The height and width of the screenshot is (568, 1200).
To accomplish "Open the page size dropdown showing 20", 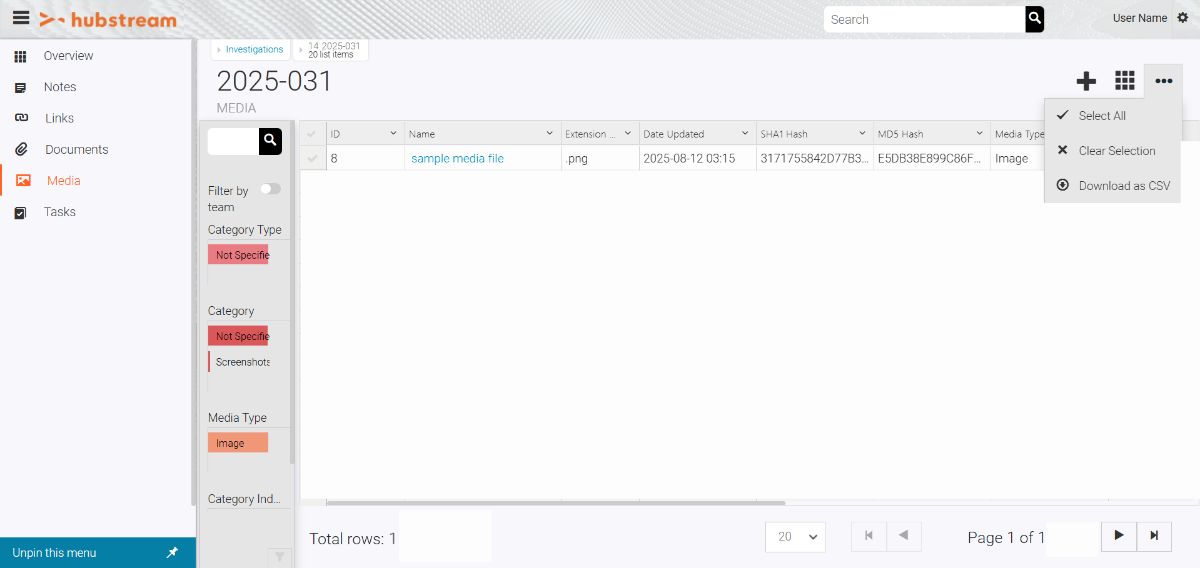I will coord(795,537).
